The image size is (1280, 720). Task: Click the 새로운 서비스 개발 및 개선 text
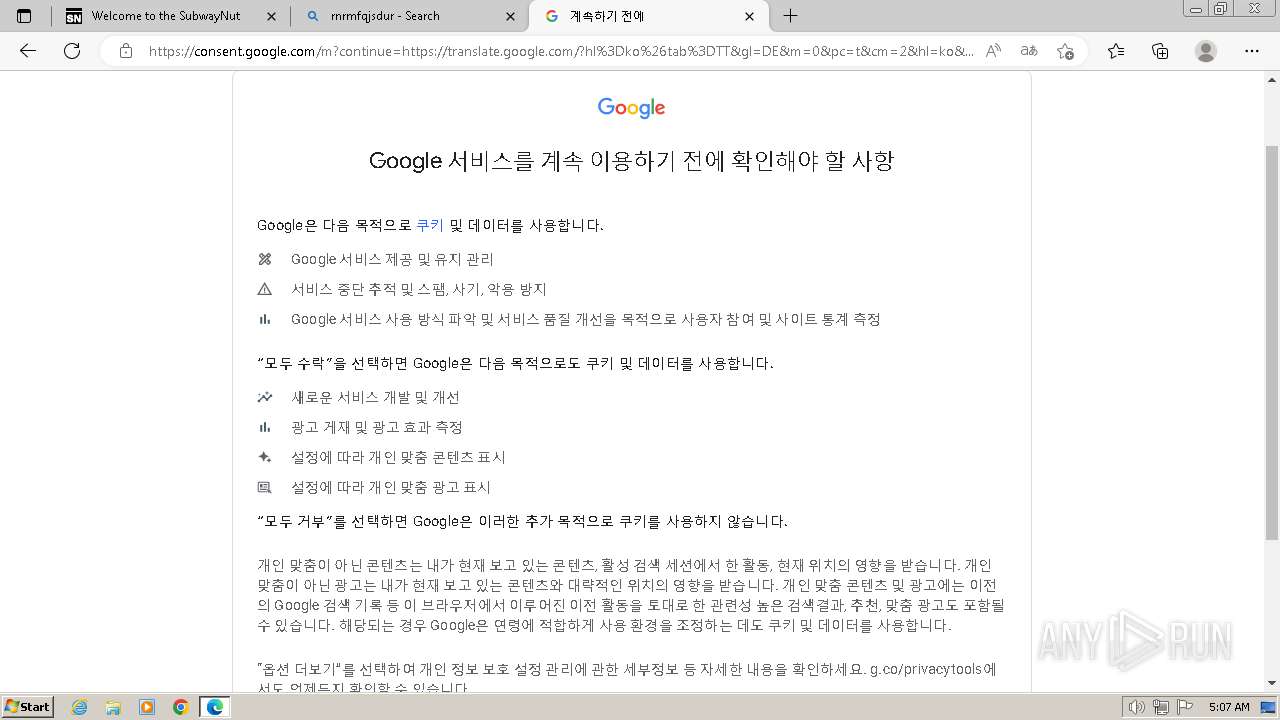(375, 397)
